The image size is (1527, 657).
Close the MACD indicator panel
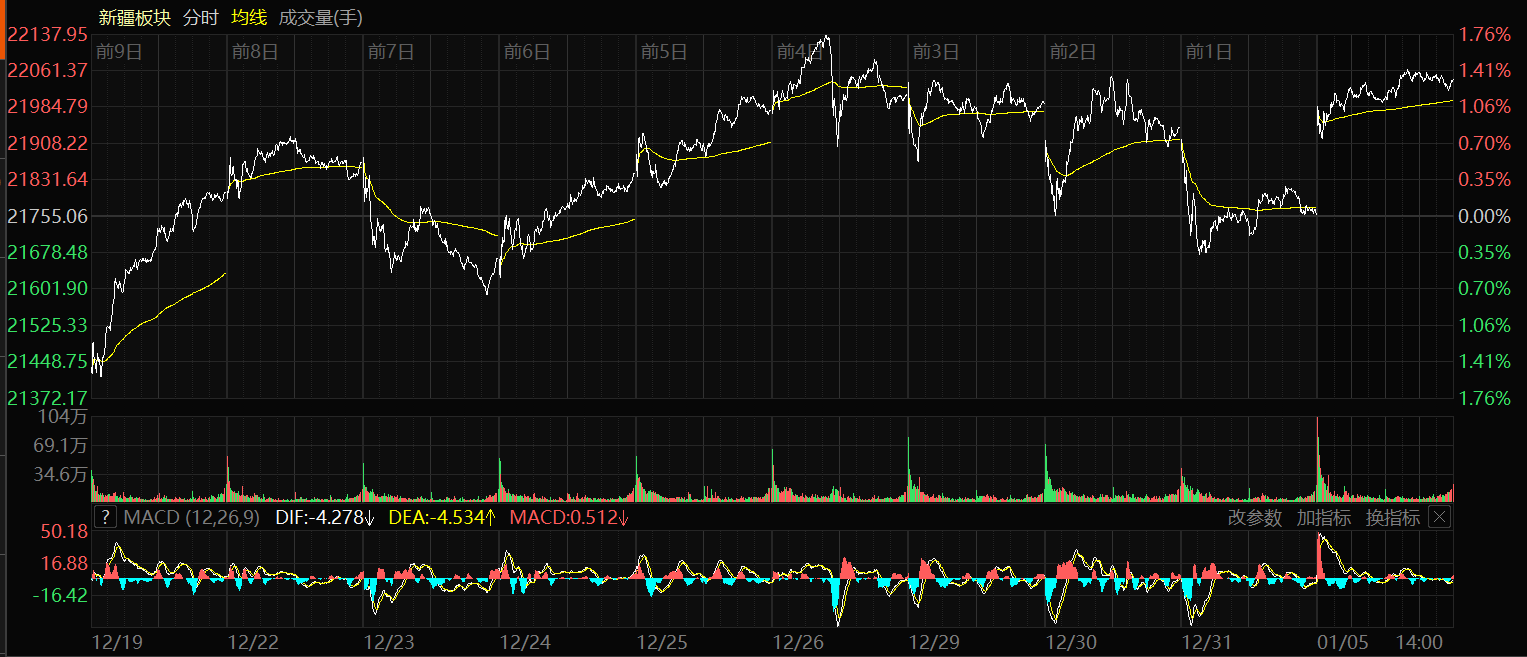(1438, 517)
